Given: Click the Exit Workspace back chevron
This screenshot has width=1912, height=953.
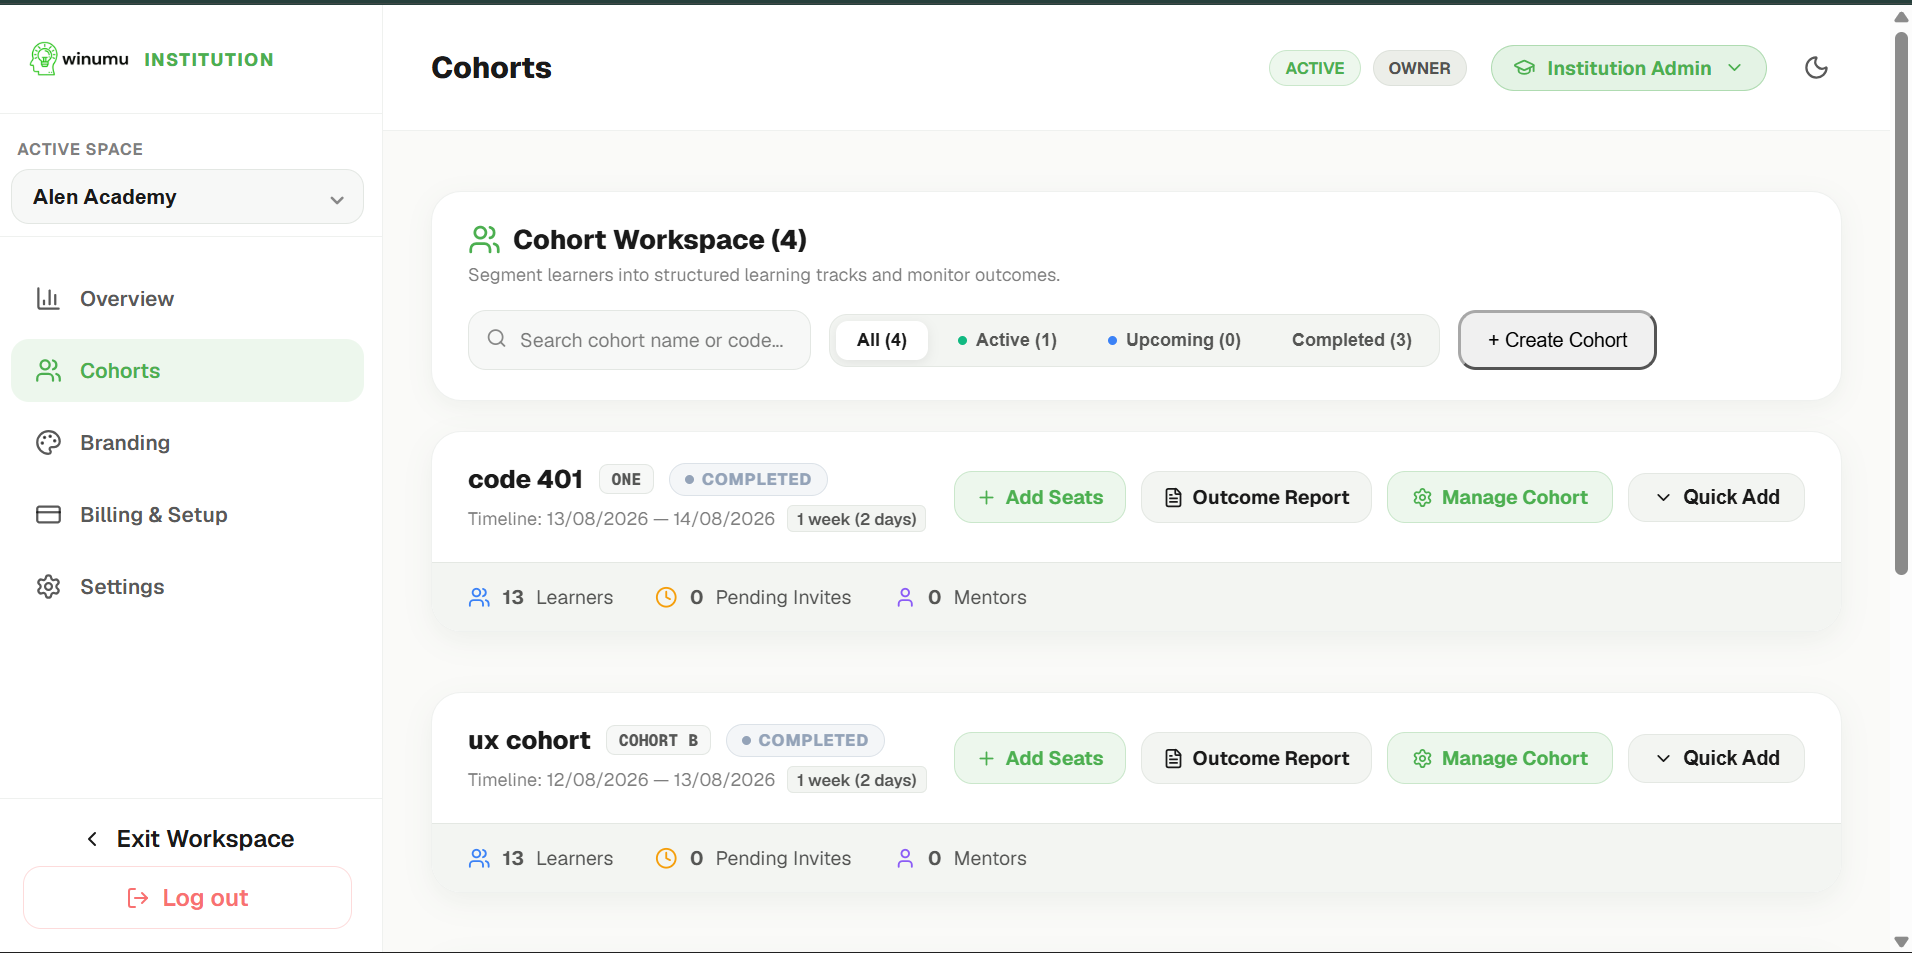Looking at the screenshot, I should 92,839.
